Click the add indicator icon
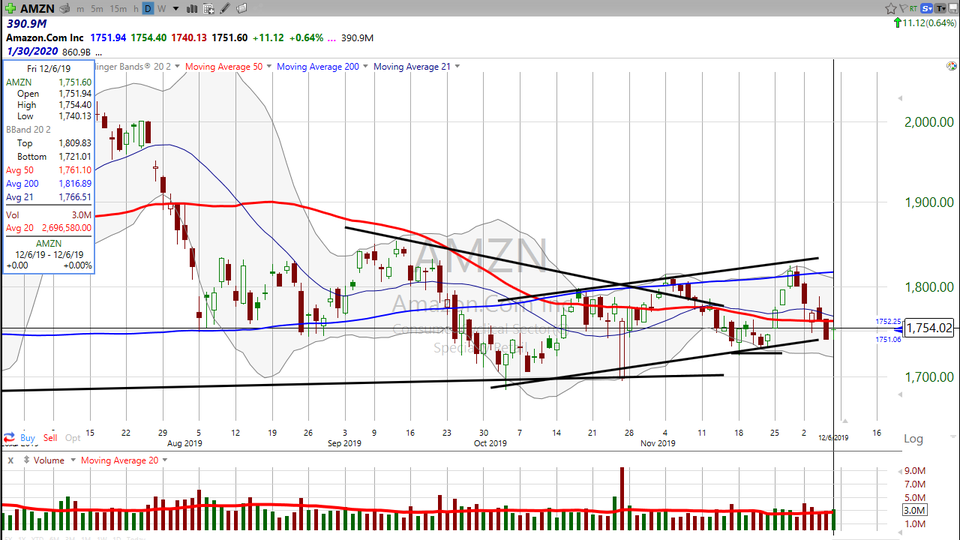This screenshot has height=540, width=960. pos(209,9)
